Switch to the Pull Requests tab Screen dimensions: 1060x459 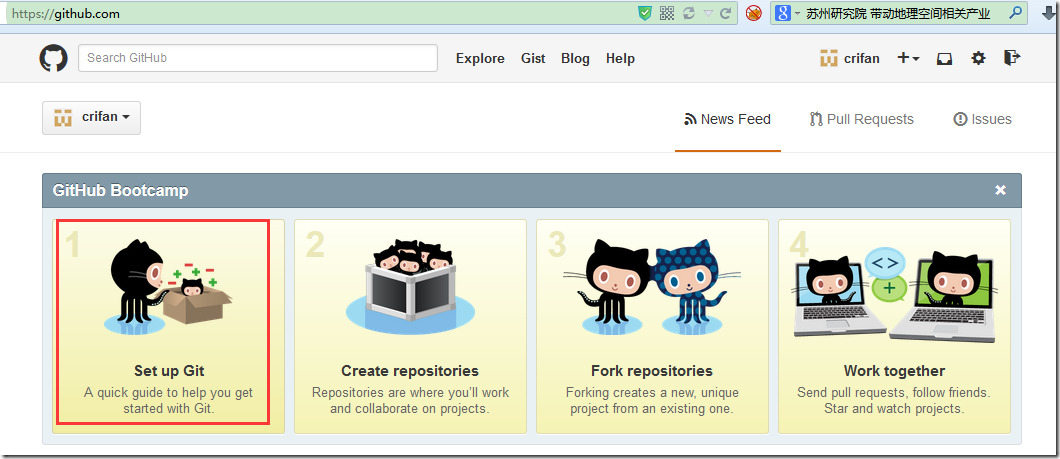pos(861,119)
